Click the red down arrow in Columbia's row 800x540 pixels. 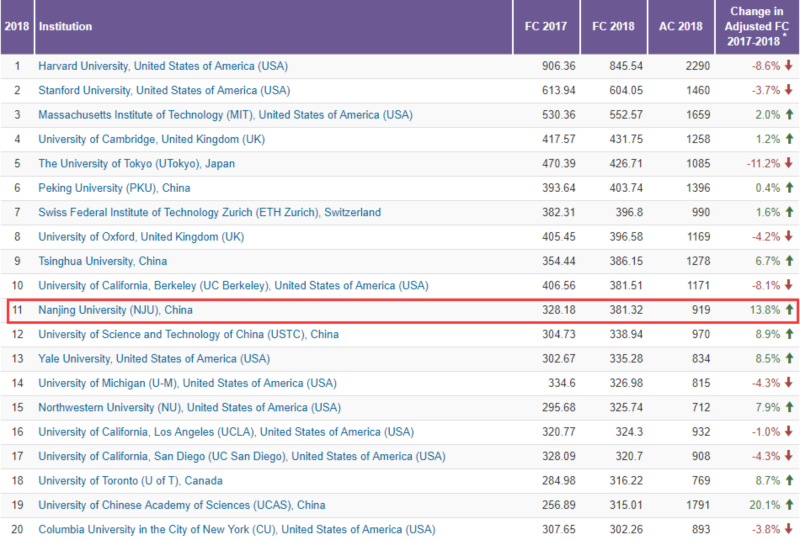click(788, 529)
